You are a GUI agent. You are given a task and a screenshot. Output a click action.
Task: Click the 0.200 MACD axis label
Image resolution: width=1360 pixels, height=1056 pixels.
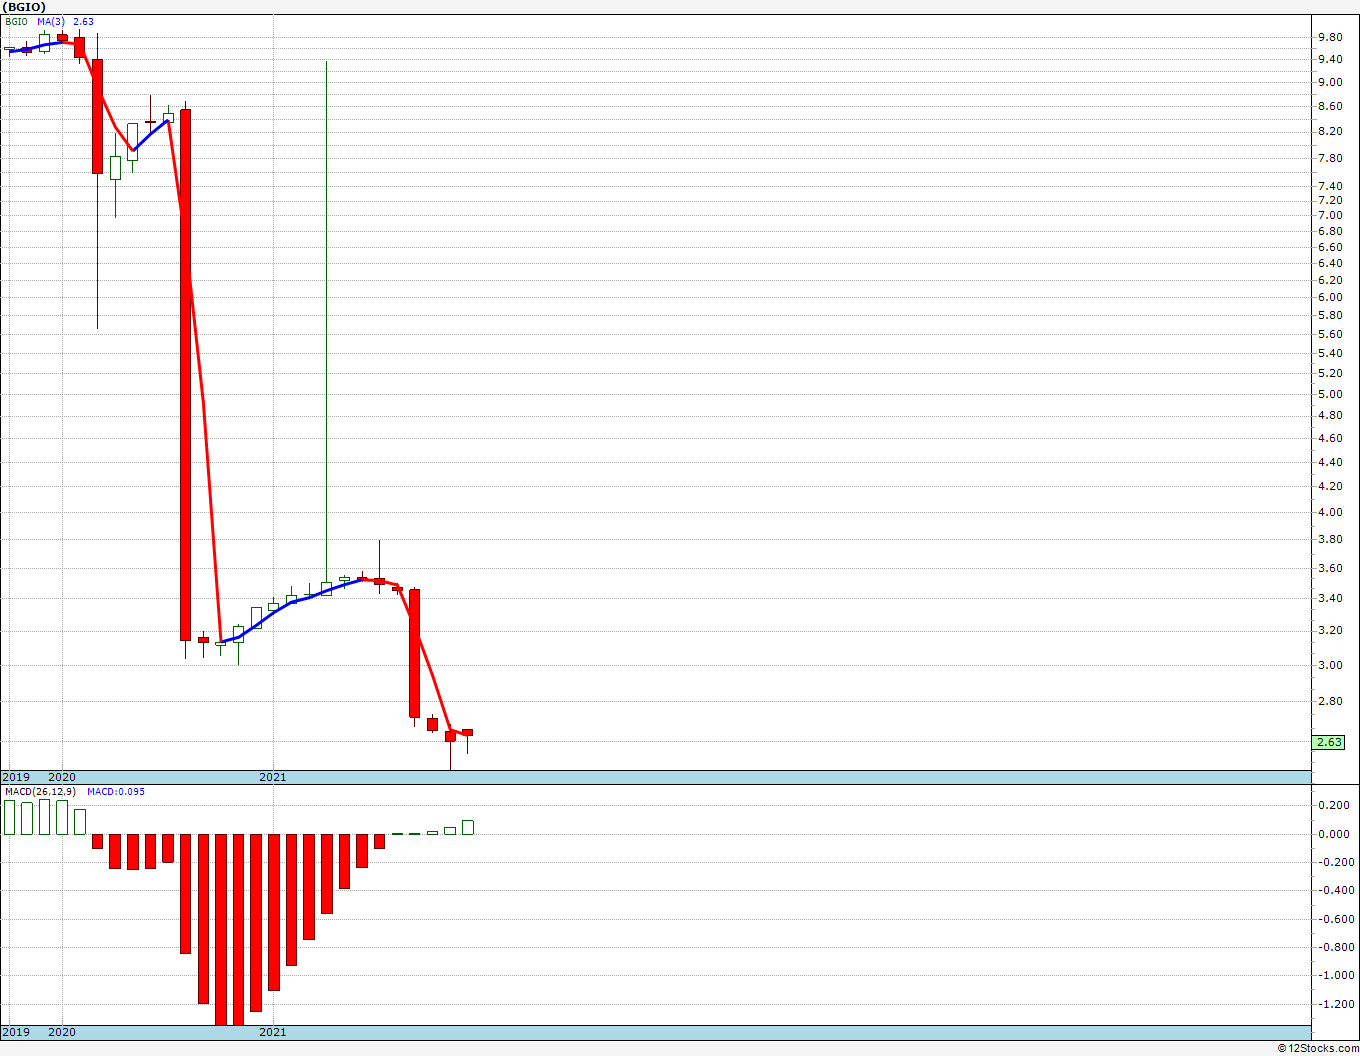(x=1333, y=805)
